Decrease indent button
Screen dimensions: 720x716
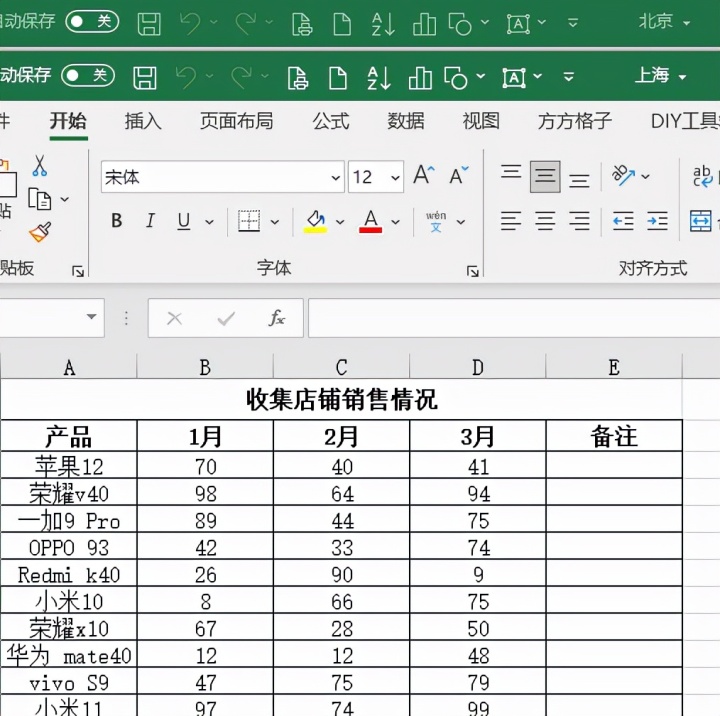(x=623, y=221)
